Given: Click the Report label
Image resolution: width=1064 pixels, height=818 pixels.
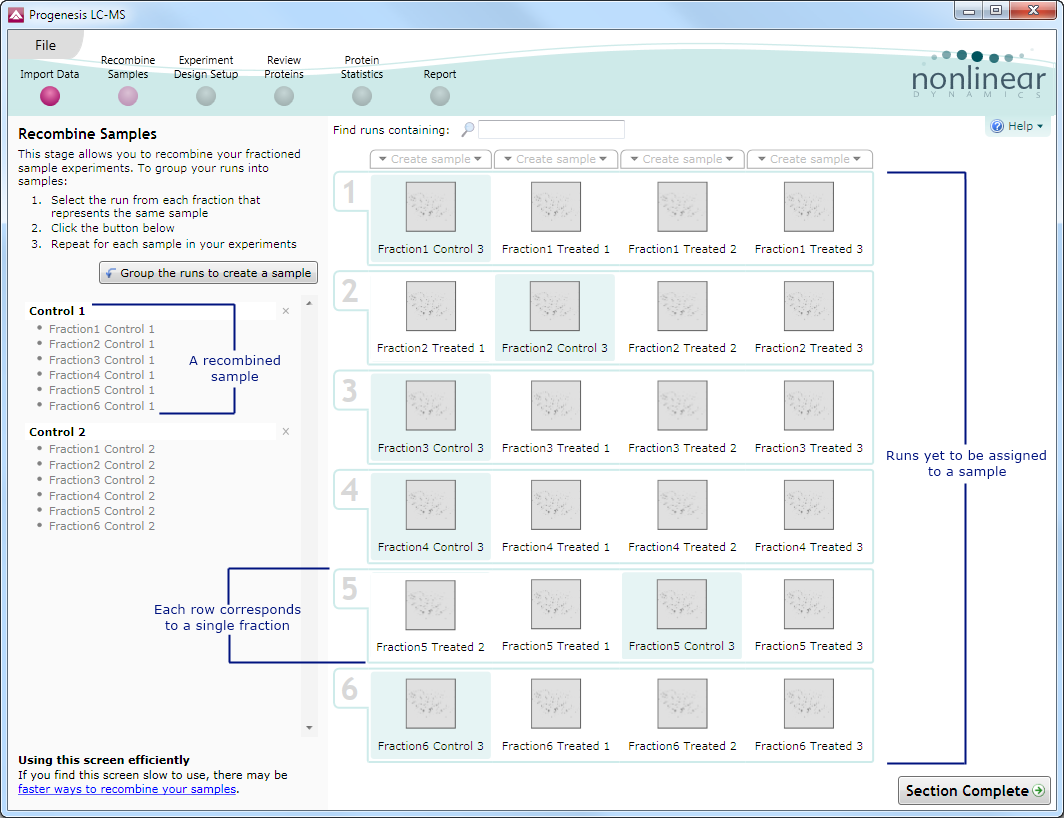Looking at the screenshot, I should point(440,74).
